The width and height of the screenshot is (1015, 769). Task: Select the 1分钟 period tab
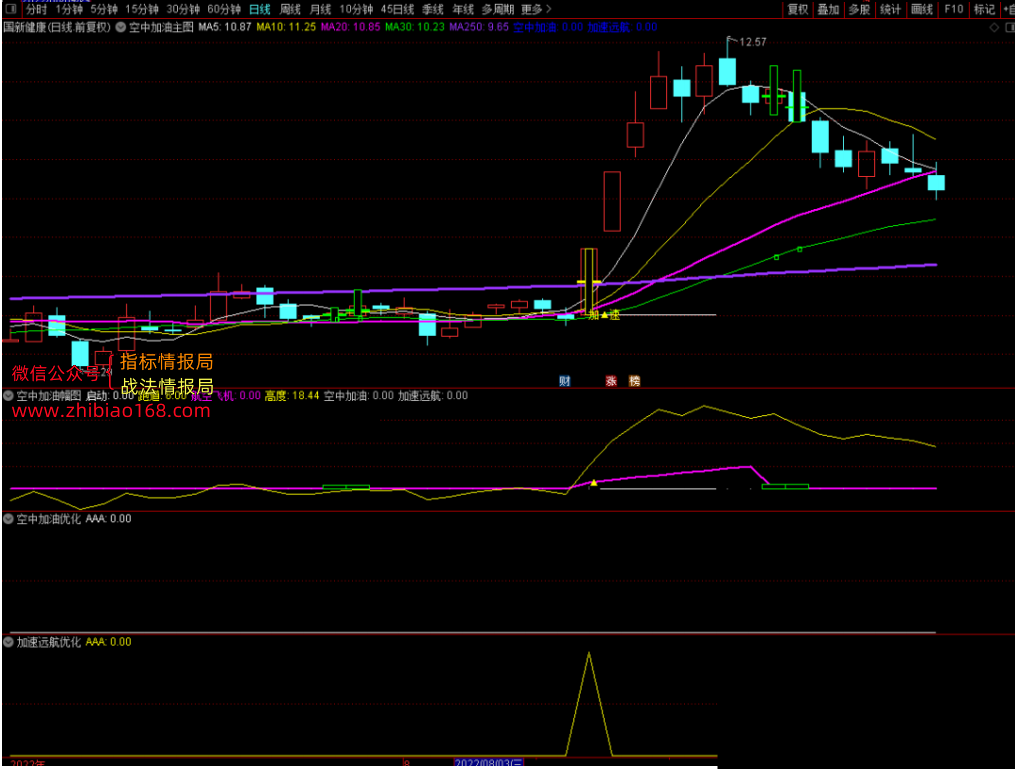click(69, 9)
